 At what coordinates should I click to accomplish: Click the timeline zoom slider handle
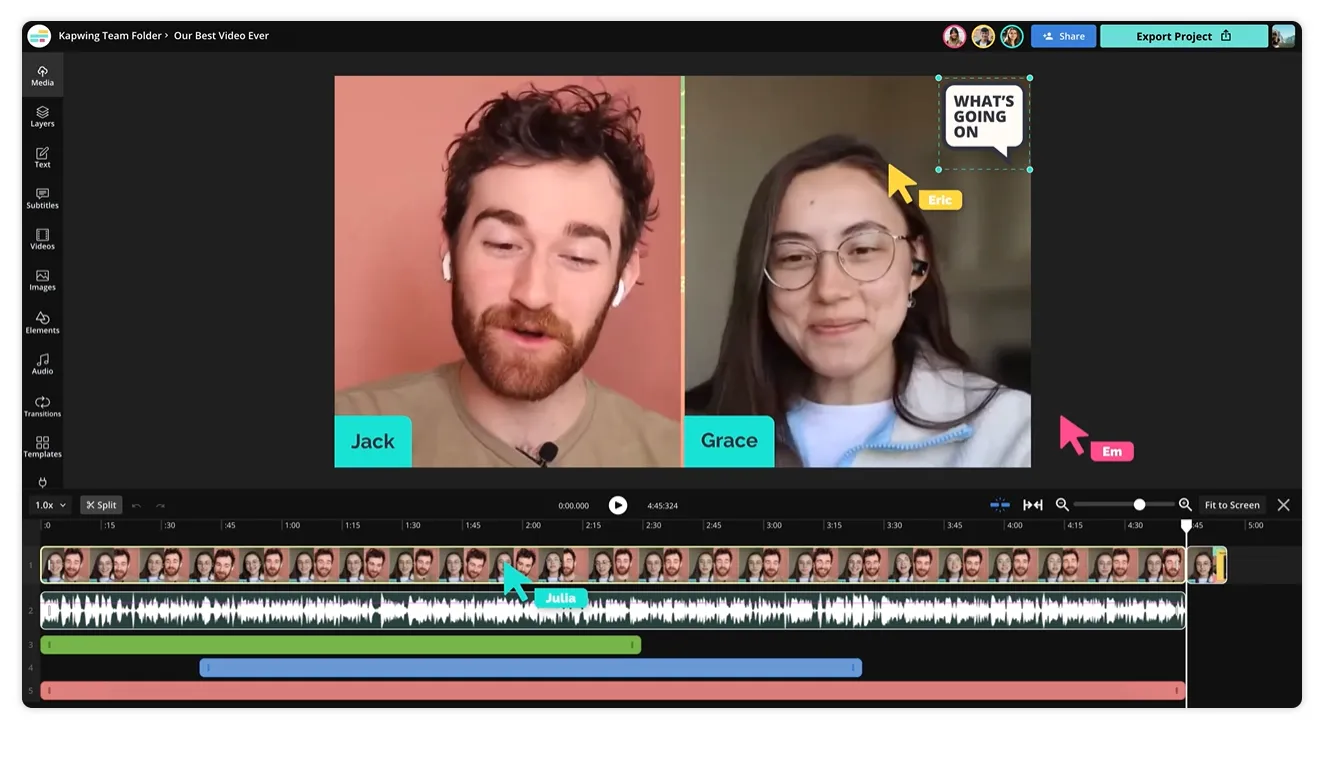click(1139, 505)
